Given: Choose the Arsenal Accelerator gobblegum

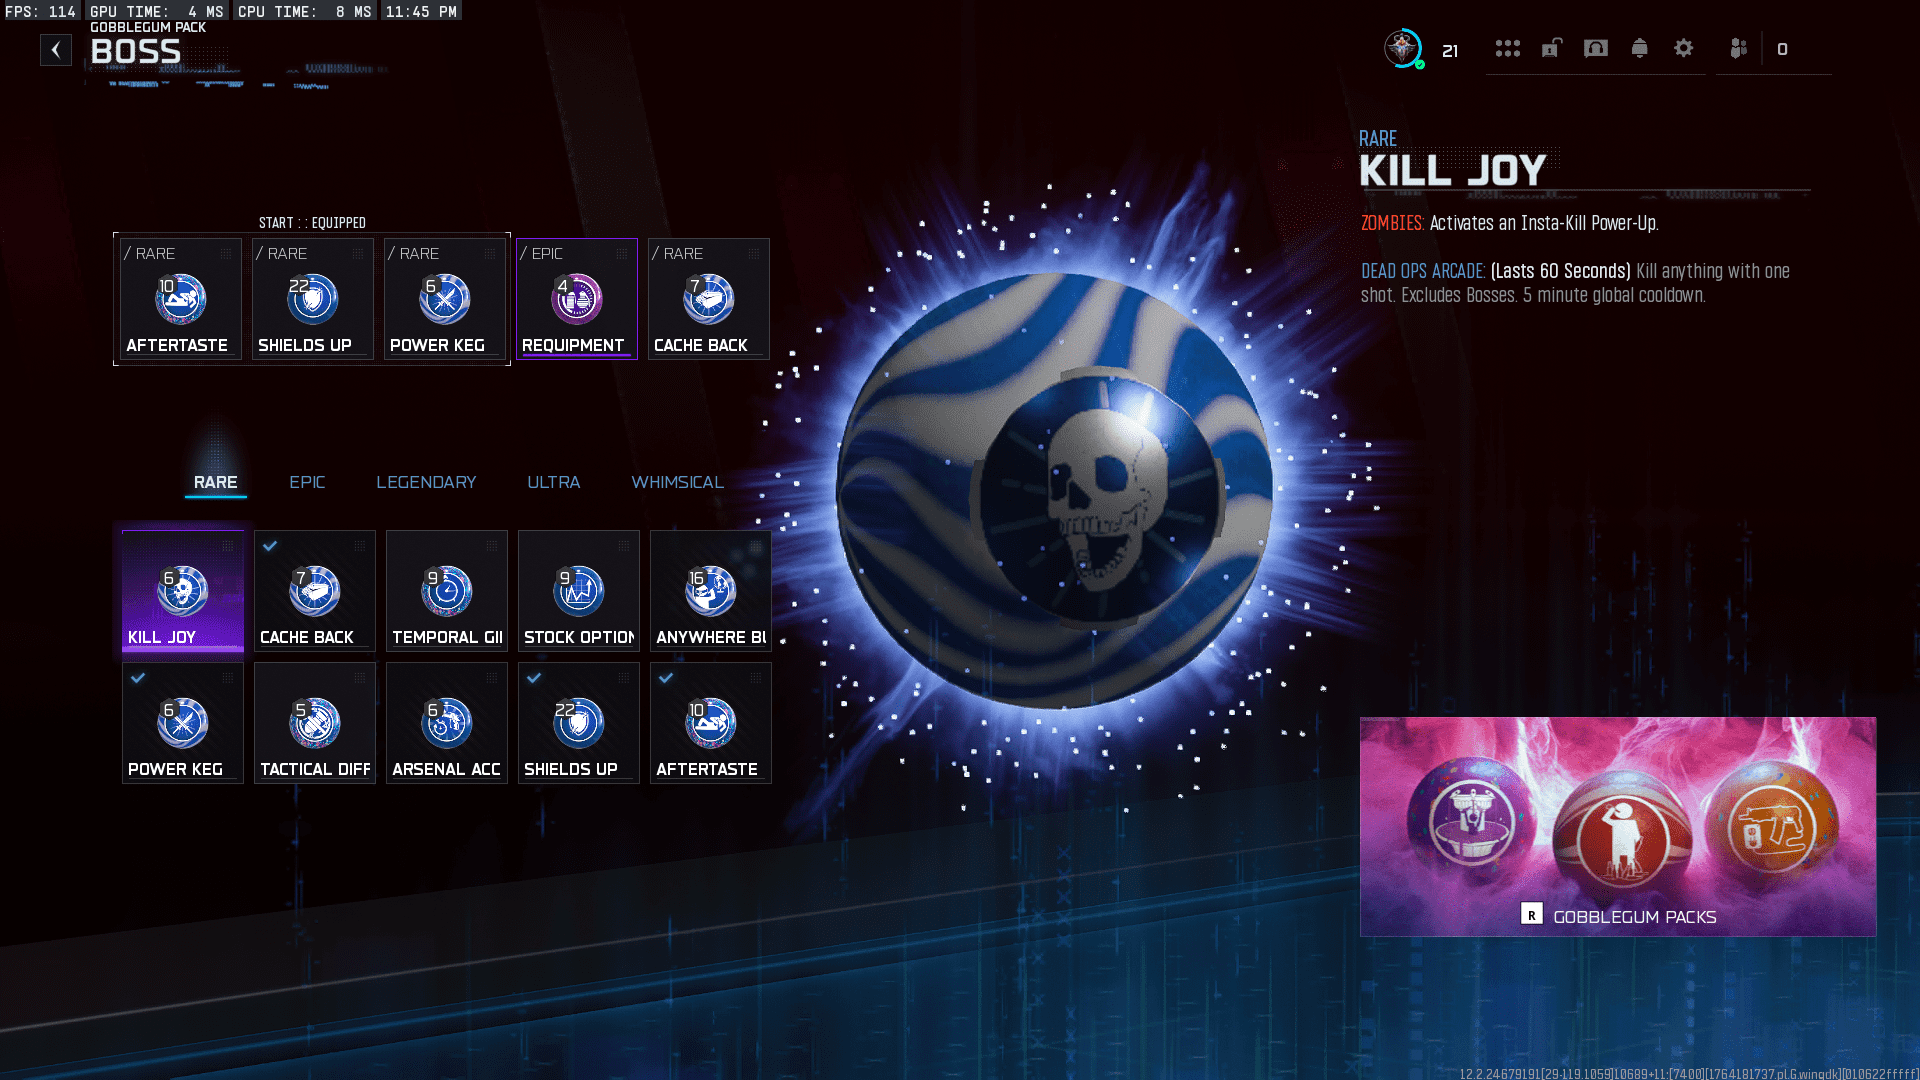Looking at the screenshot, I should coord(446,723).
